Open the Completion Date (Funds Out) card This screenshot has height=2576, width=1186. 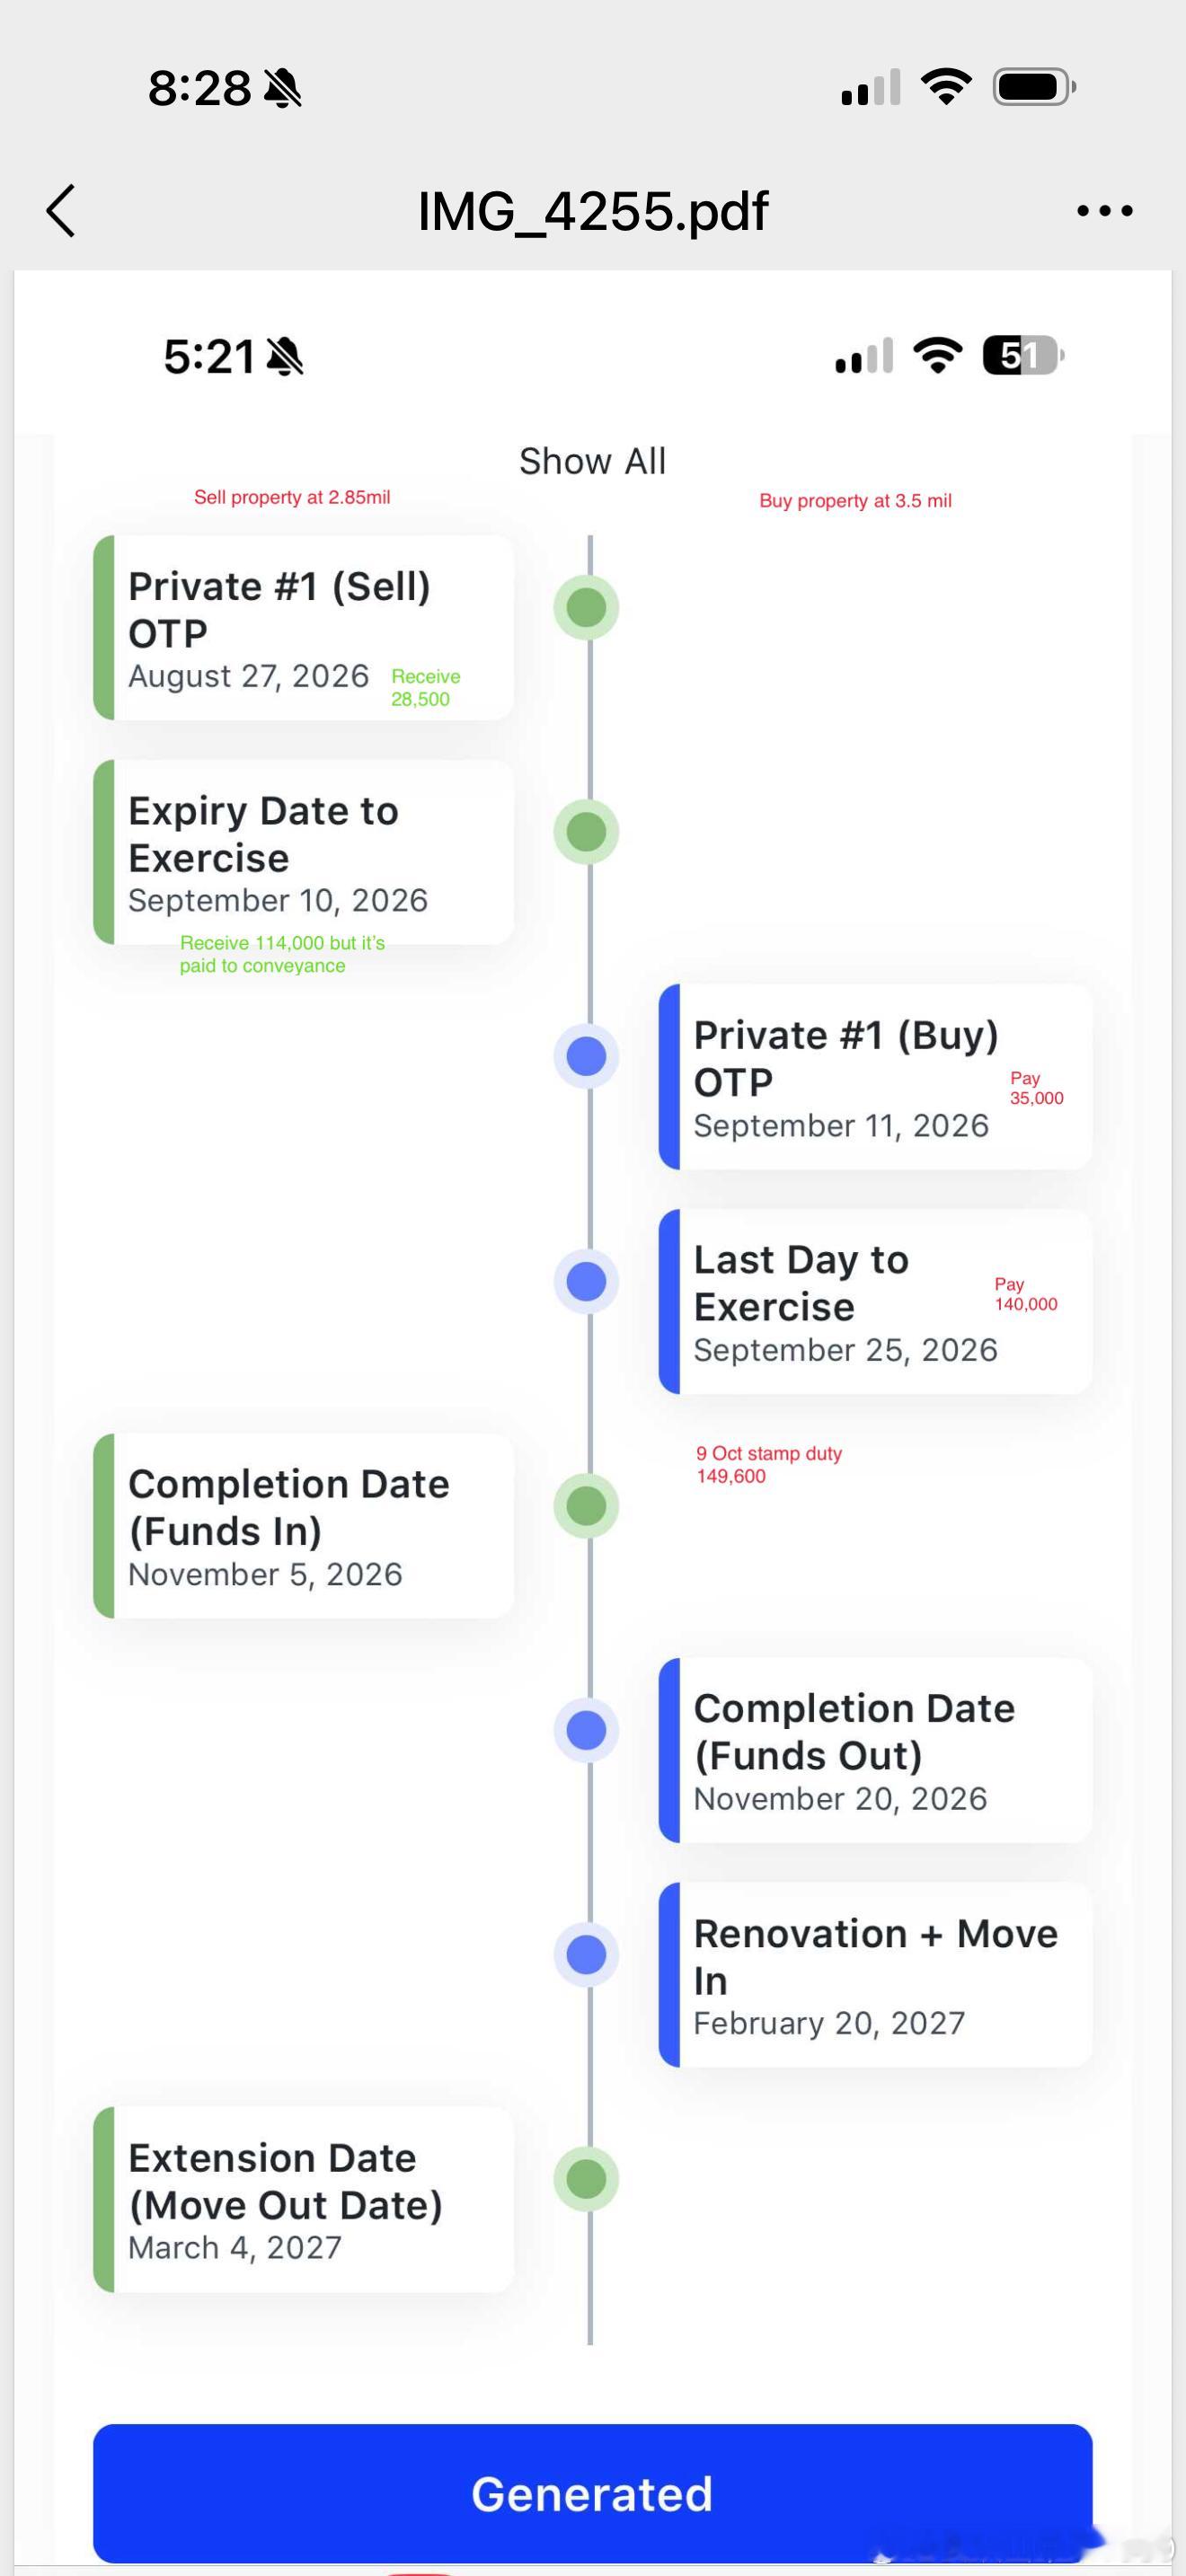[875, 1750]
